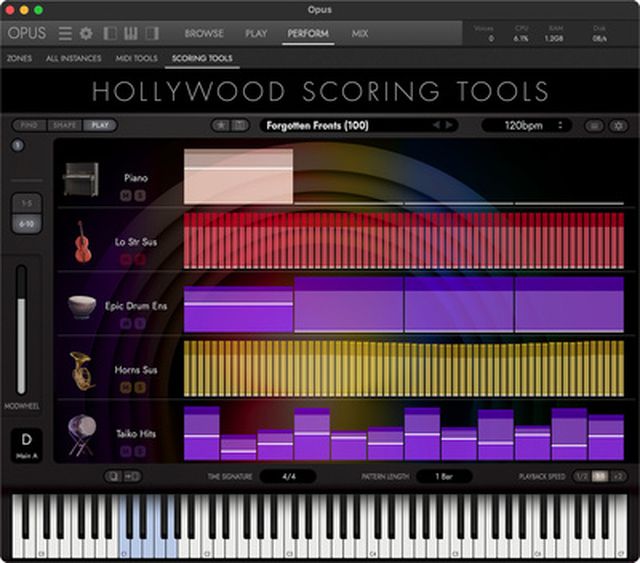Switch to the BROWSE tab
The image size is (640, 563).
click(x=204, y=33)
